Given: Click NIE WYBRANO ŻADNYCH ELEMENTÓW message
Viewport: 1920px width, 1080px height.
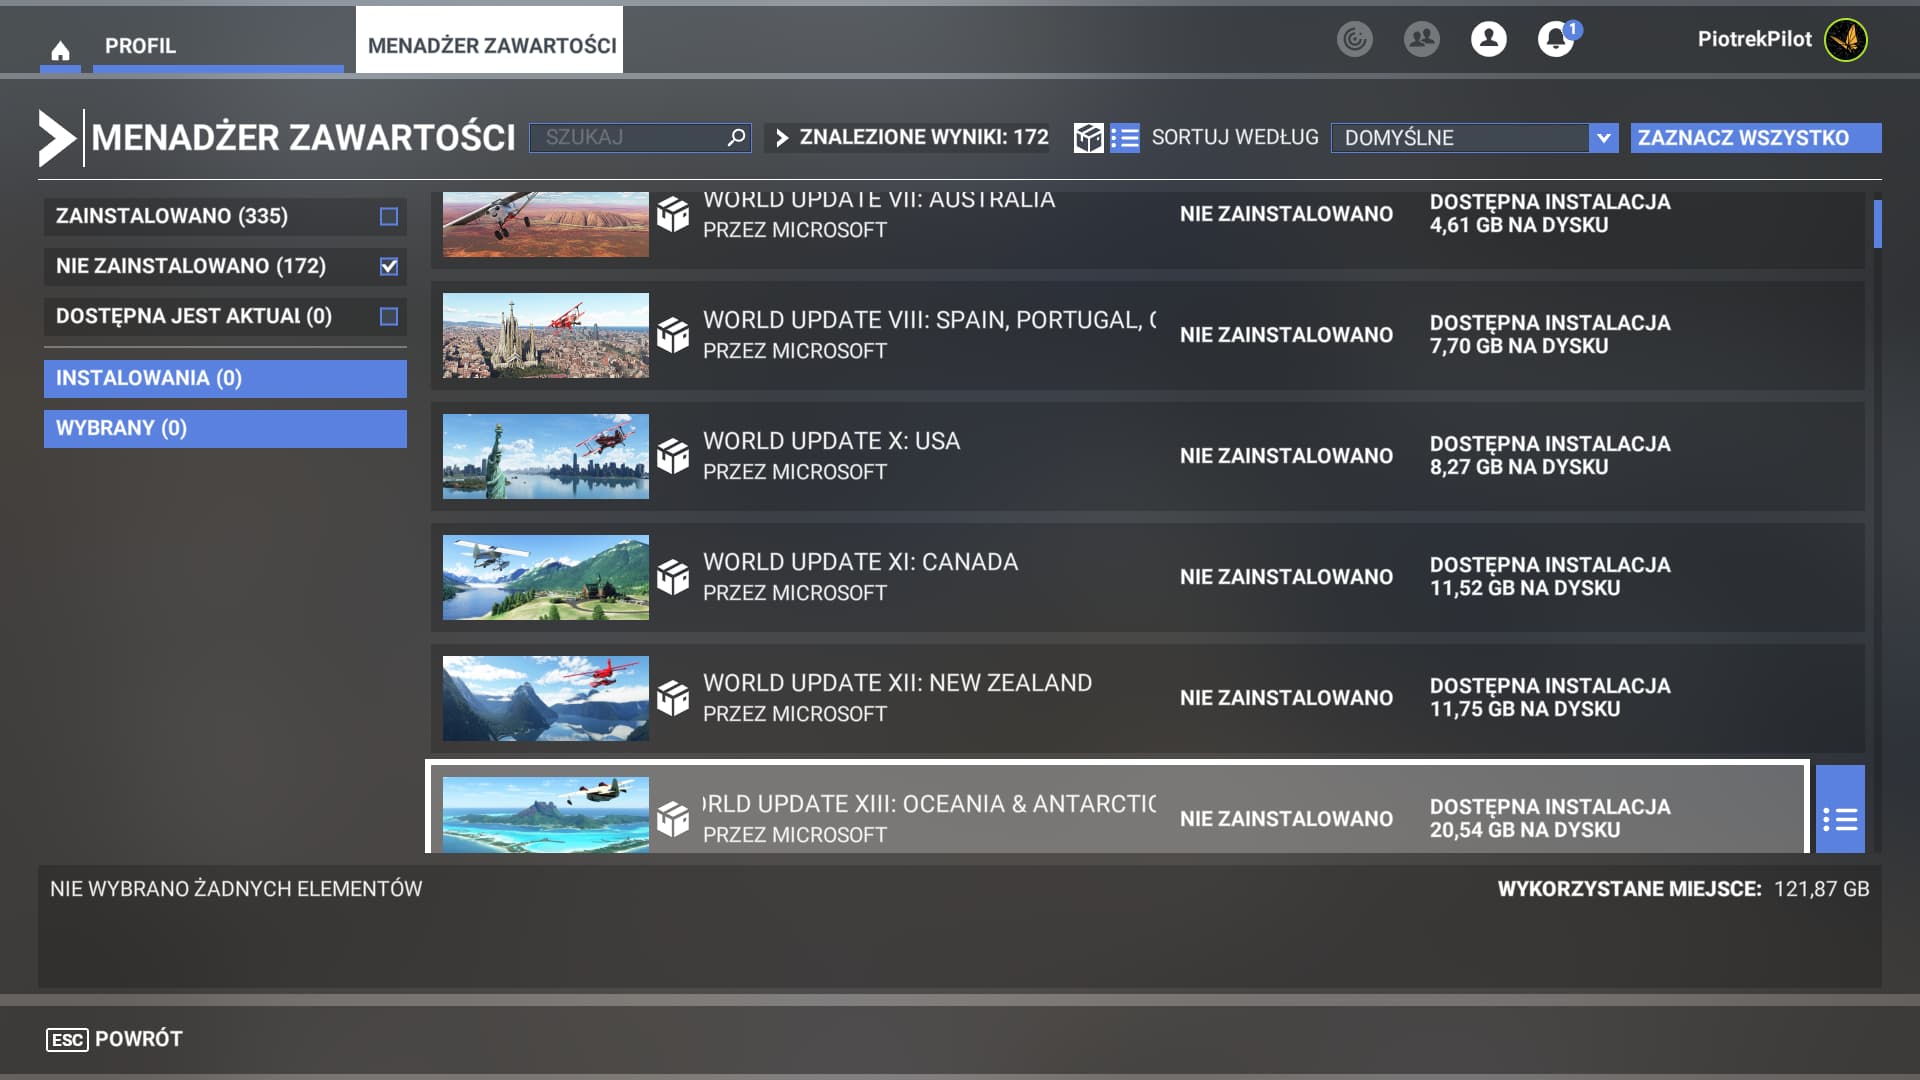Looking at the screenshot, I should click(236, 889).
